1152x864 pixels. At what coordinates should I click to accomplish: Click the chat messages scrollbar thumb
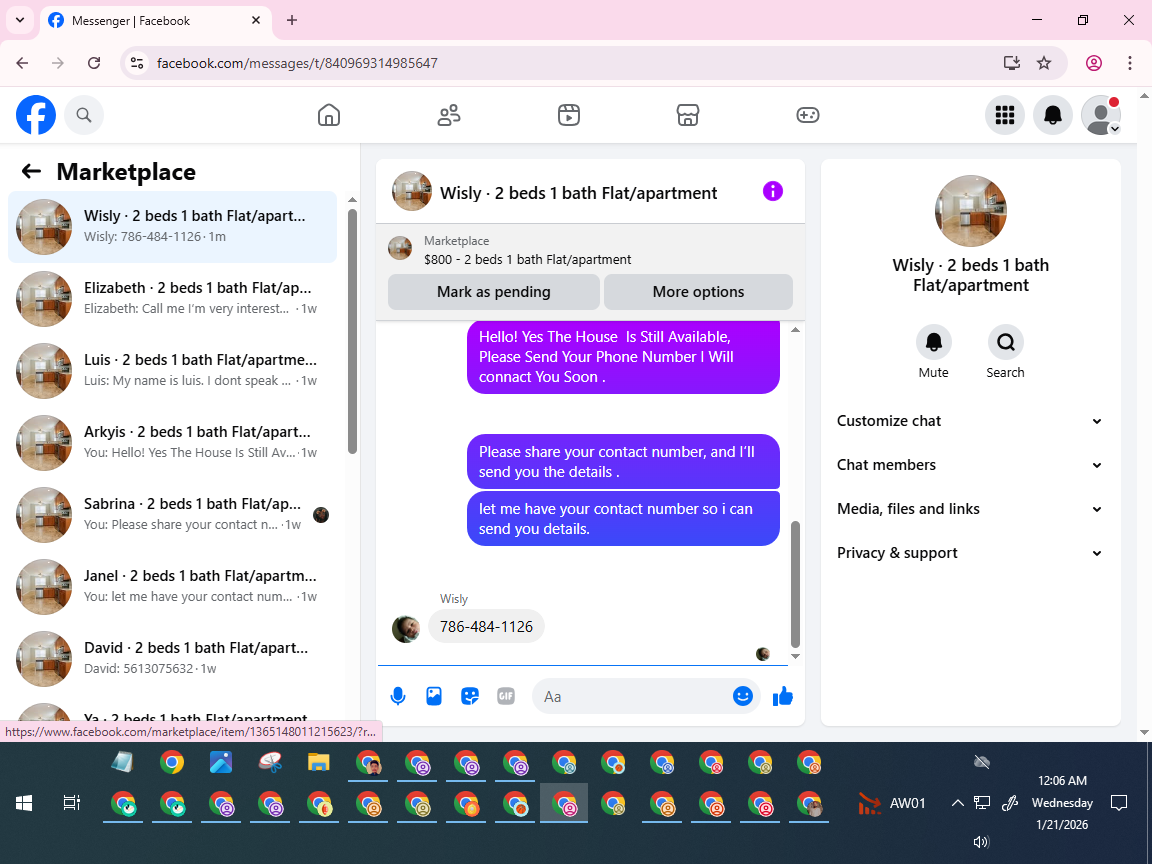tap(795, 584)
